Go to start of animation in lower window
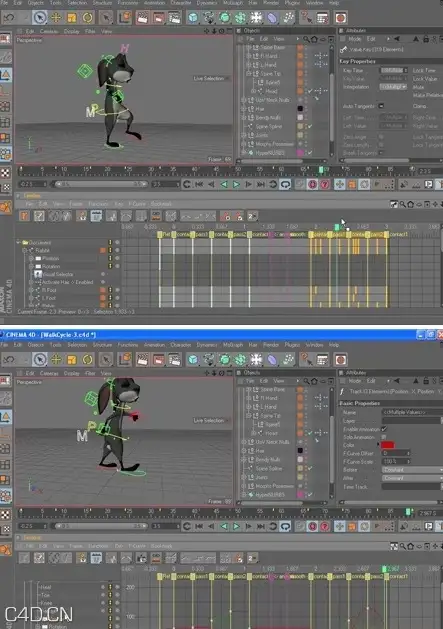The width and height of the screenshot is (443, 629). 199,526
